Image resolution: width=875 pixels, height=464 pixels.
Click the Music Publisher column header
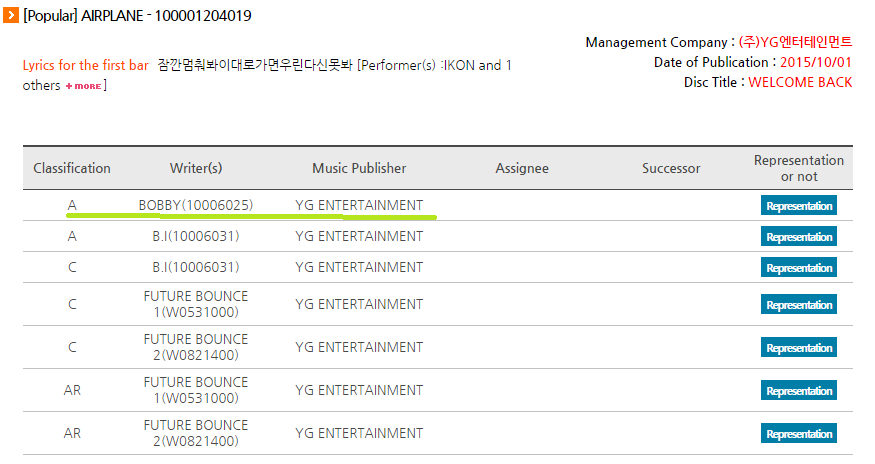[x=359, y=168]
